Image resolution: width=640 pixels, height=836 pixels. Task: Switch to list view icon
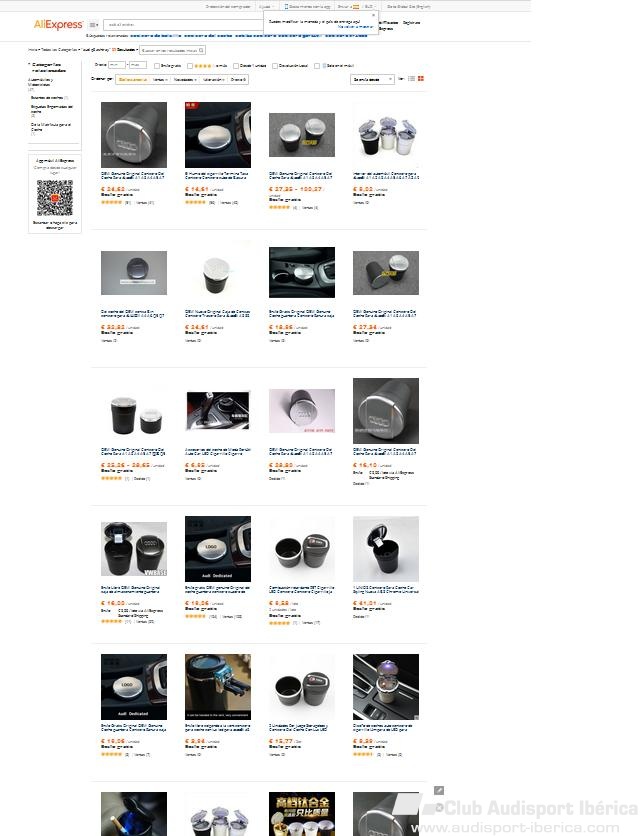tap(411, 79)
